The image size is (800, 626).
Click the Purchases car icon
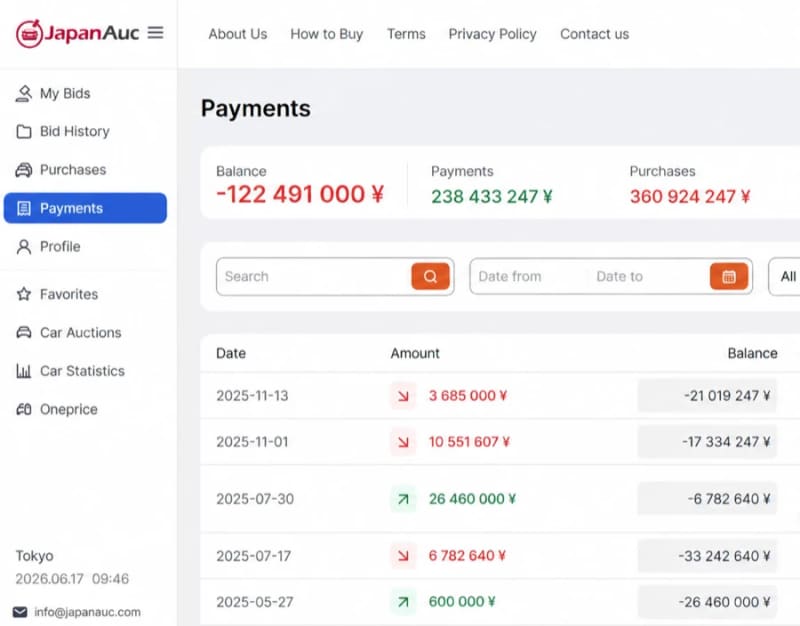pos(23,170)
